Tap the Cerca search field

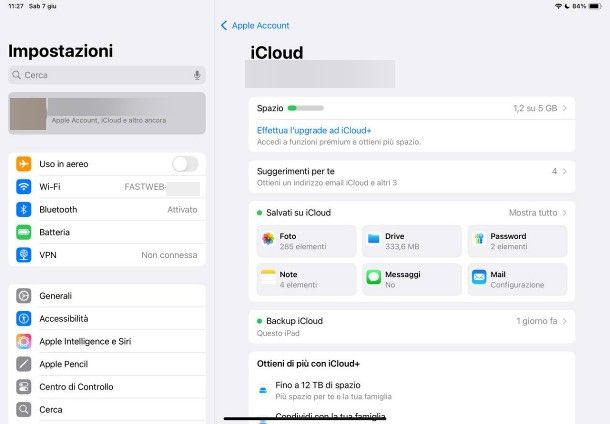click(x=107, y=75)
